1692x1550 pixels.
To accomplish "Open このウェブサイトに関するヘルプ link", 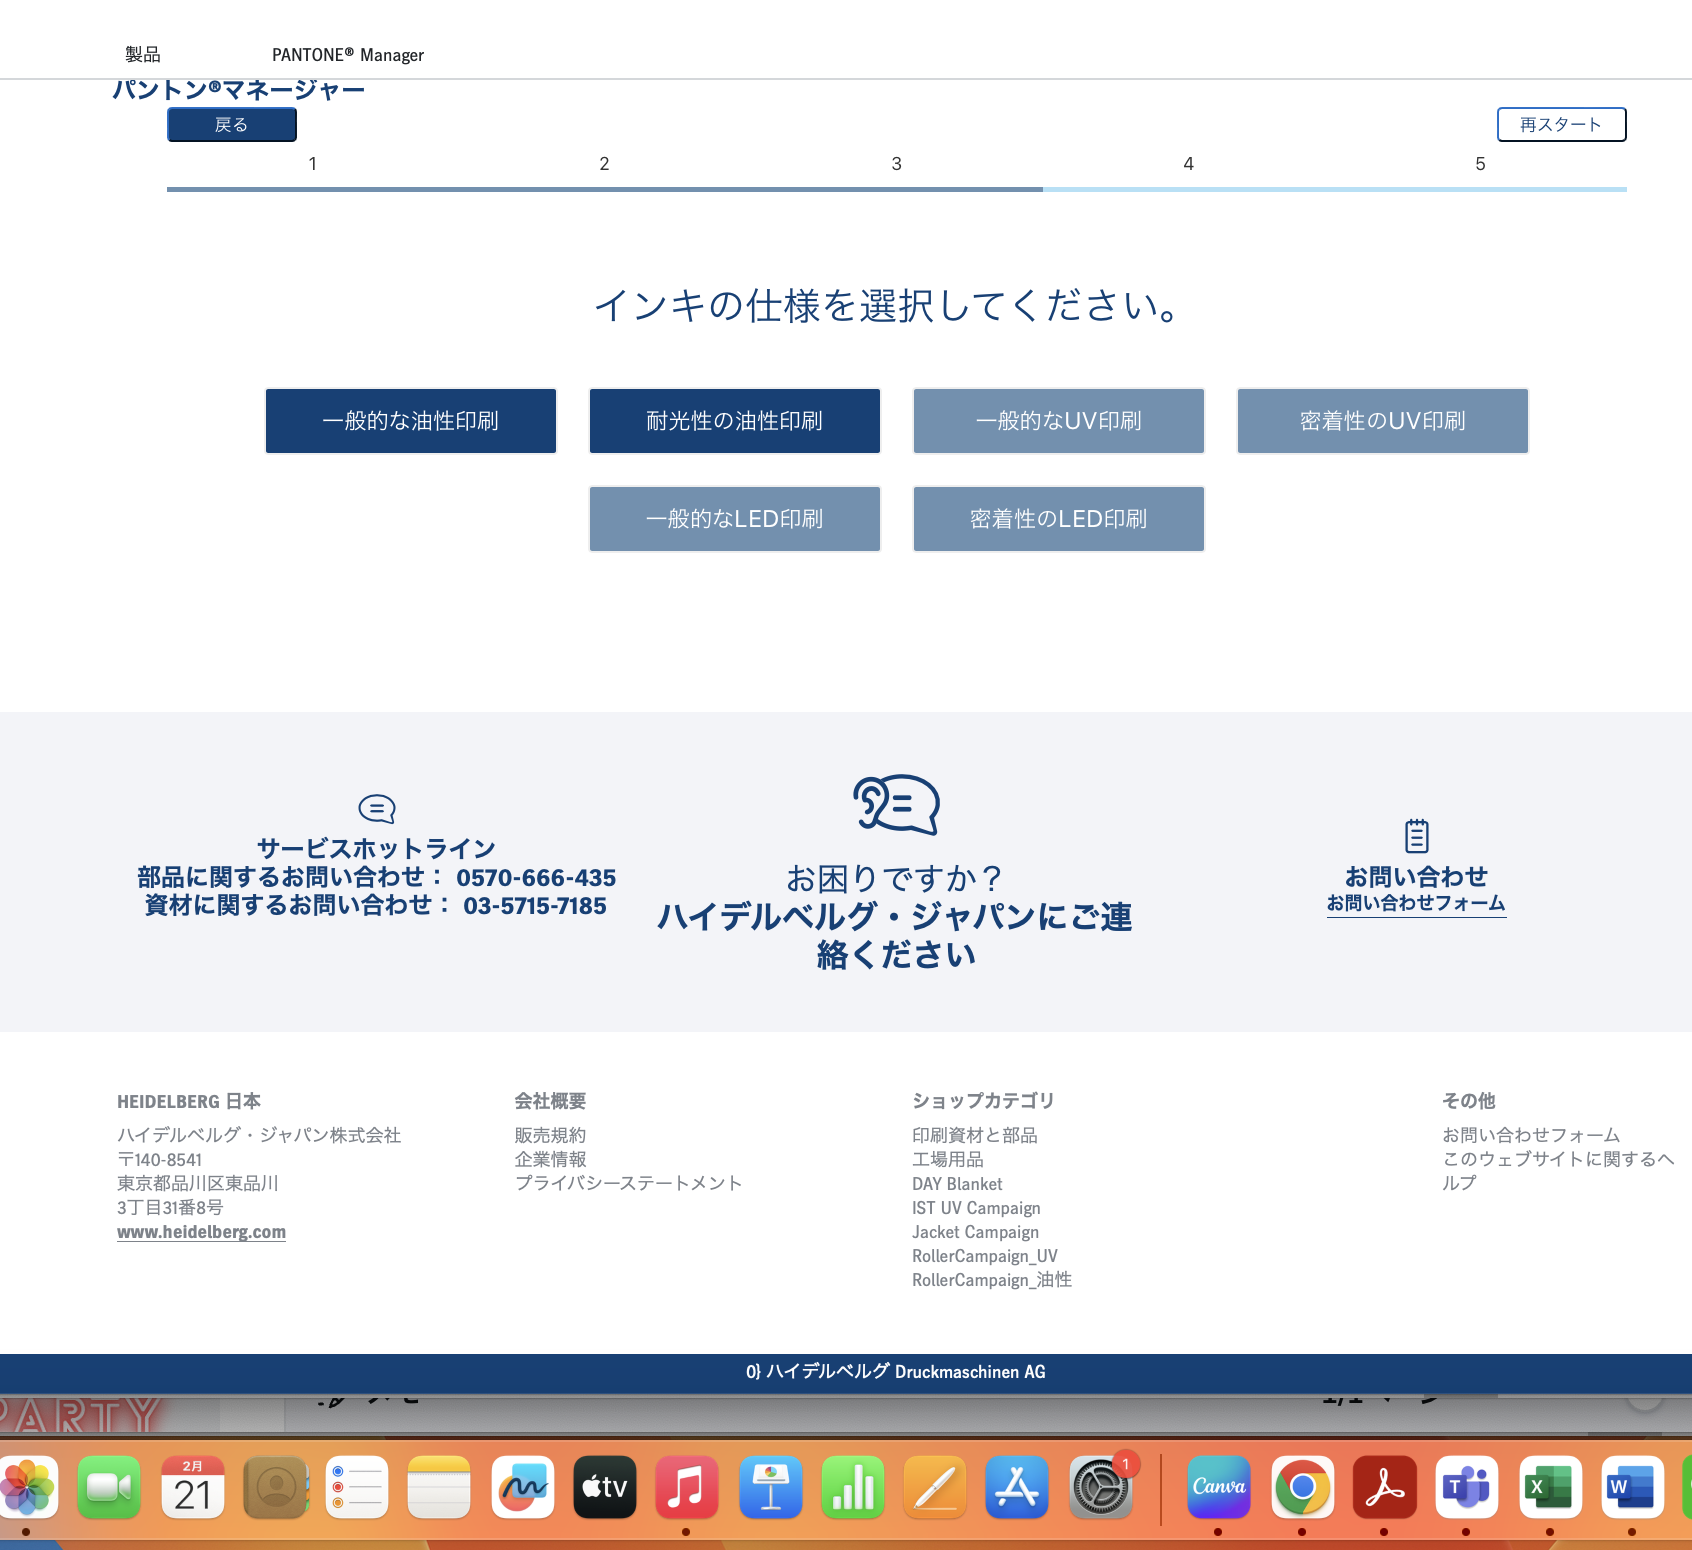I will [1558, 1171].
